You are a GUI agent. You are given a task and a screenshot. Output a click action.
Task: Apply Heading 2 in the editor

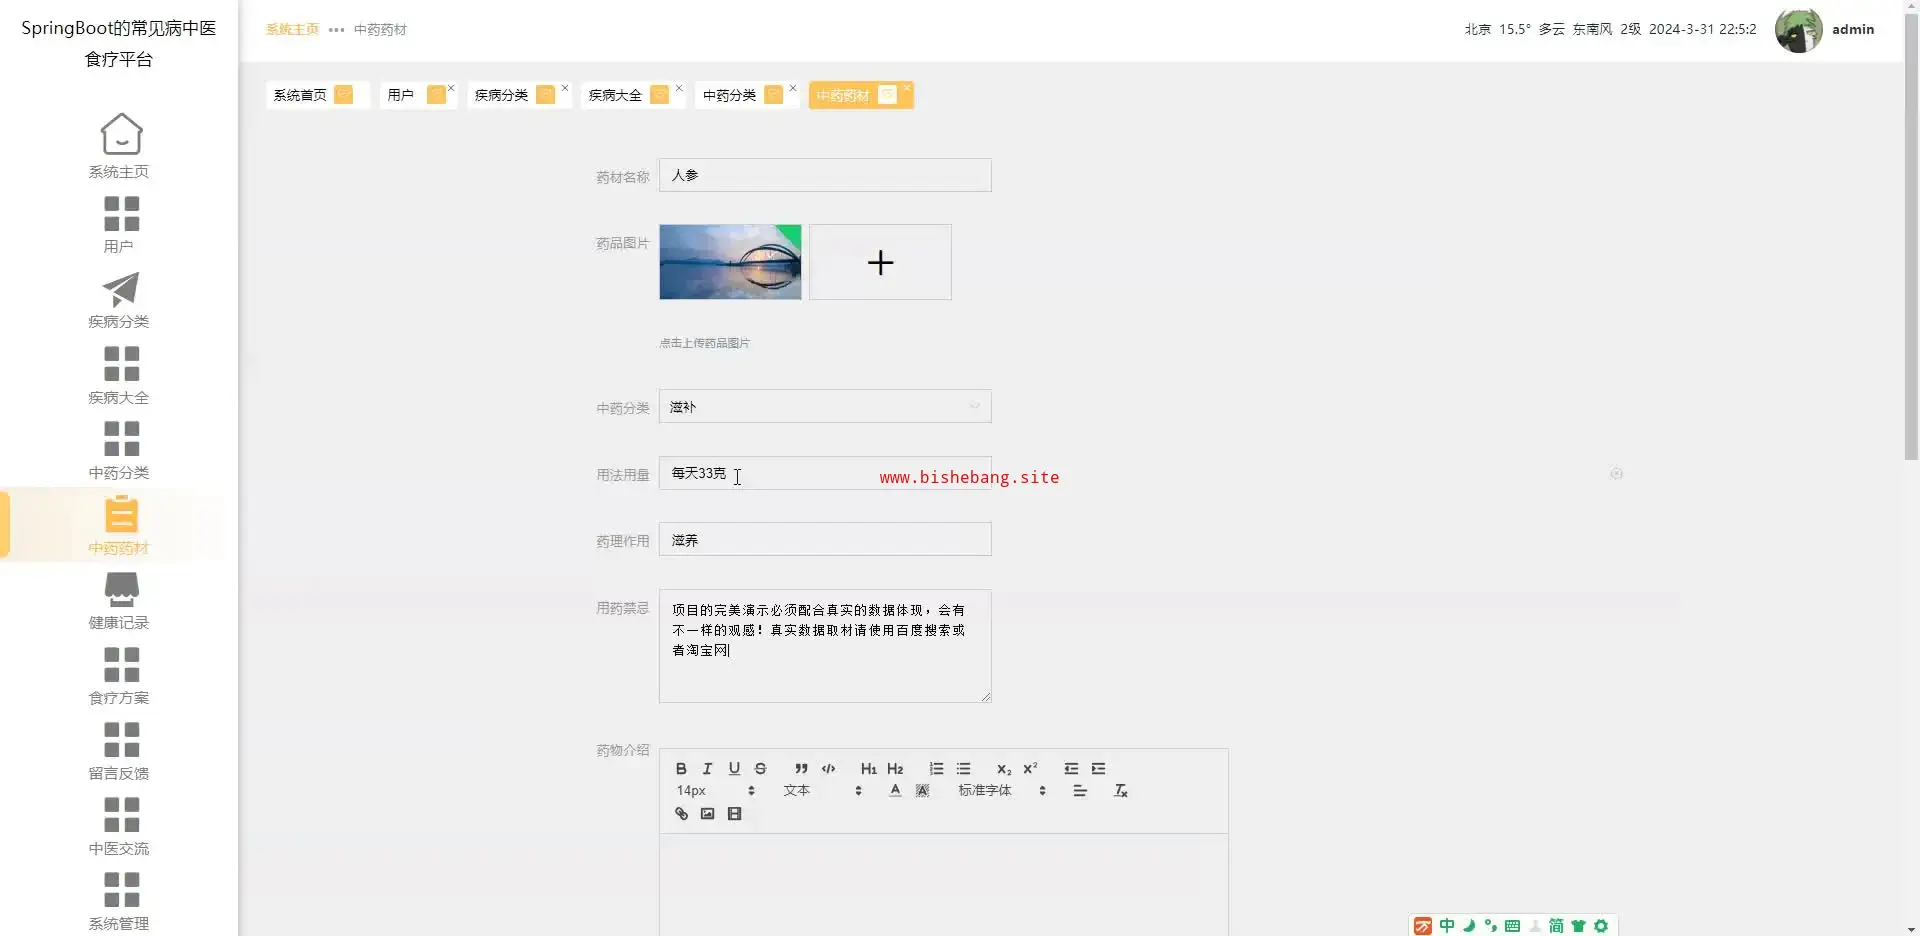[x=895, y=768]
